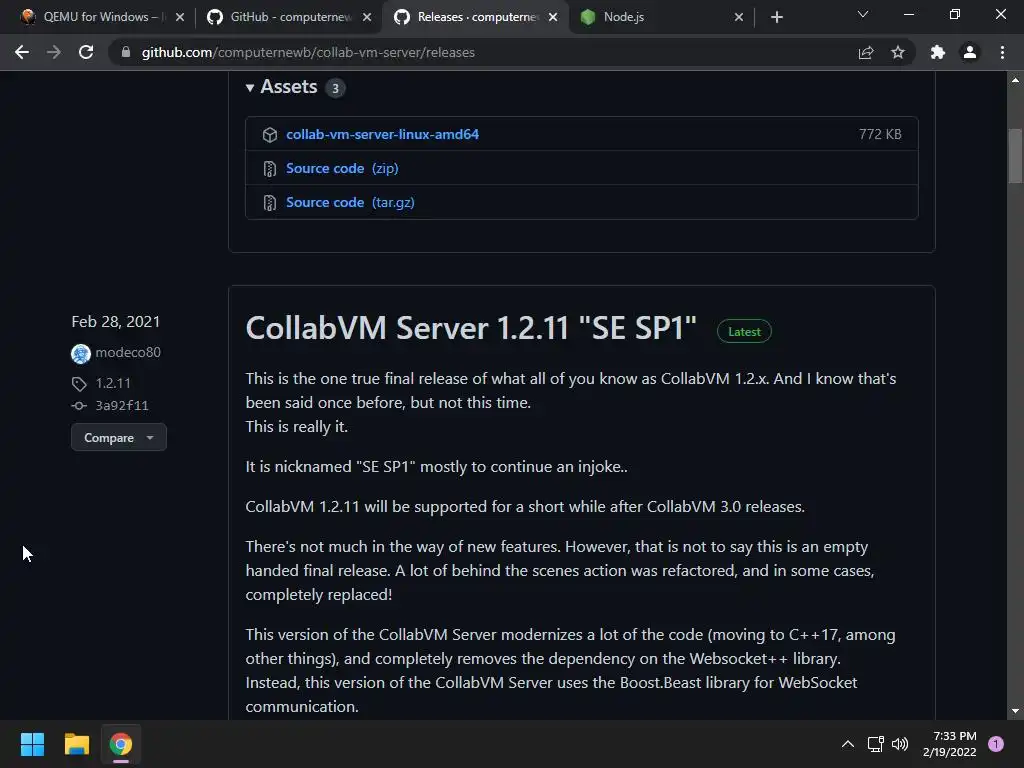The width and height of the screenshot is (1024, 768).
Task: Share this page using the share icon
Action: click(866, 52)
